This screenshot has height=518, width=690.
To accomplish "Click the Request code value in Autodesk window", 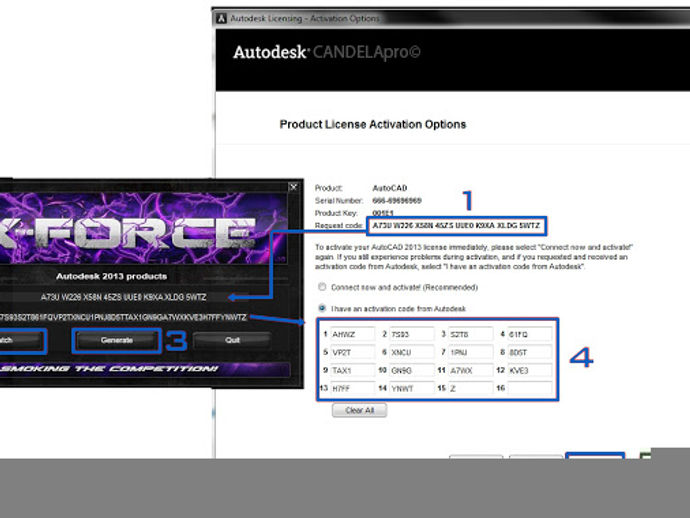I will click(x=456, y=225).
